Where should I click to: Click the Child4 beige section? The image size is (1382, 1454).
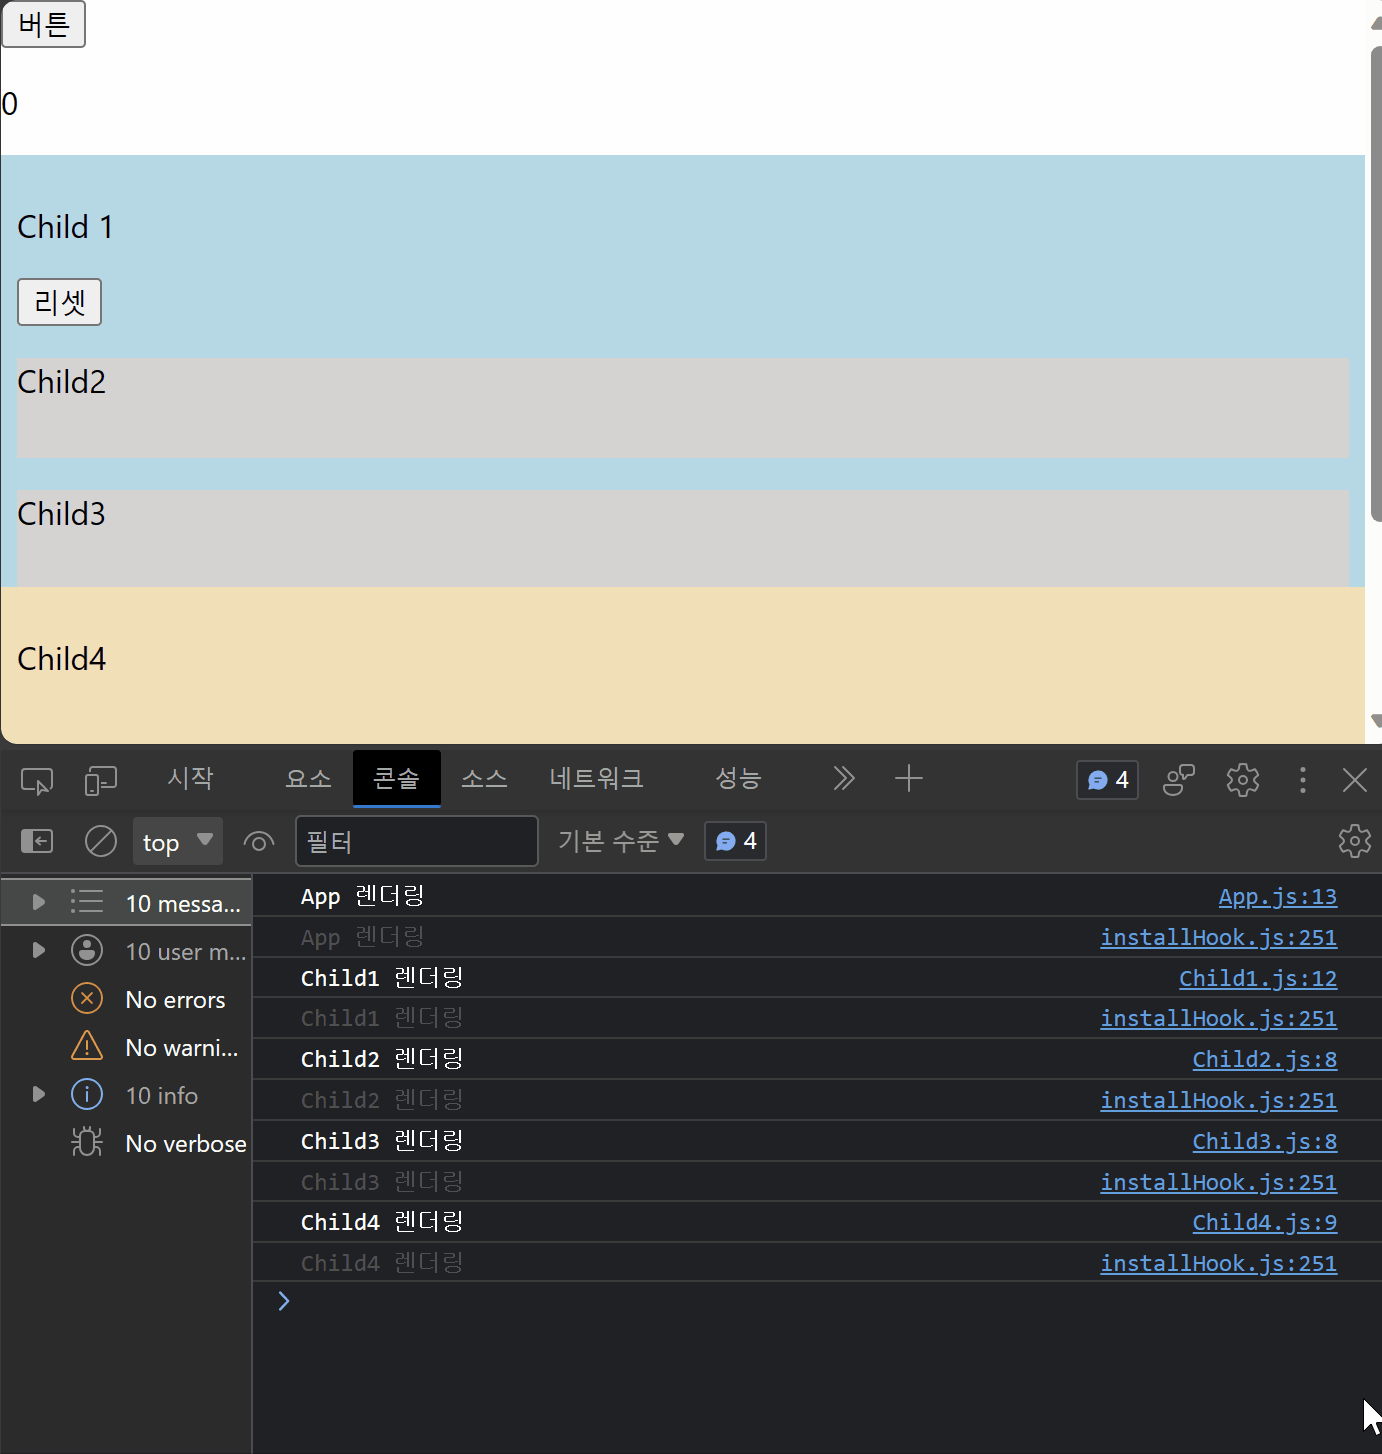683,665
